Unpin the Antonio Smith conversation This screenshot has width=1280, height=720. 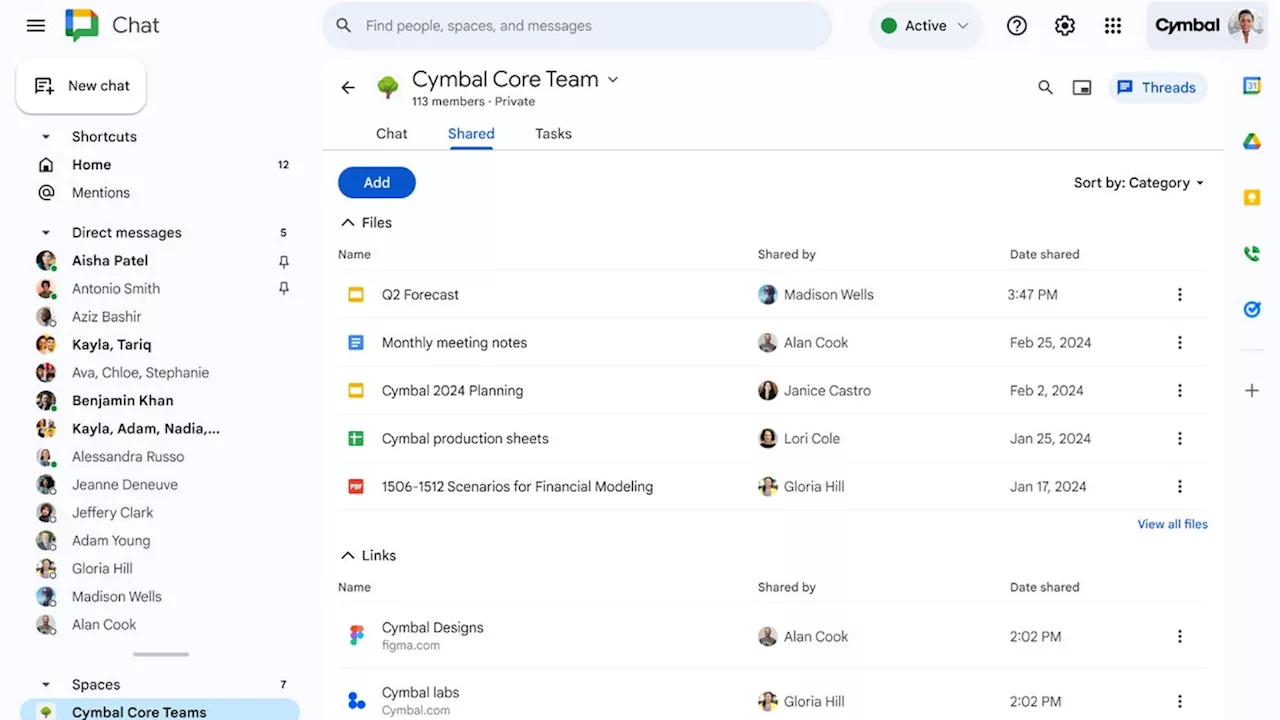[x=284, y=289]
